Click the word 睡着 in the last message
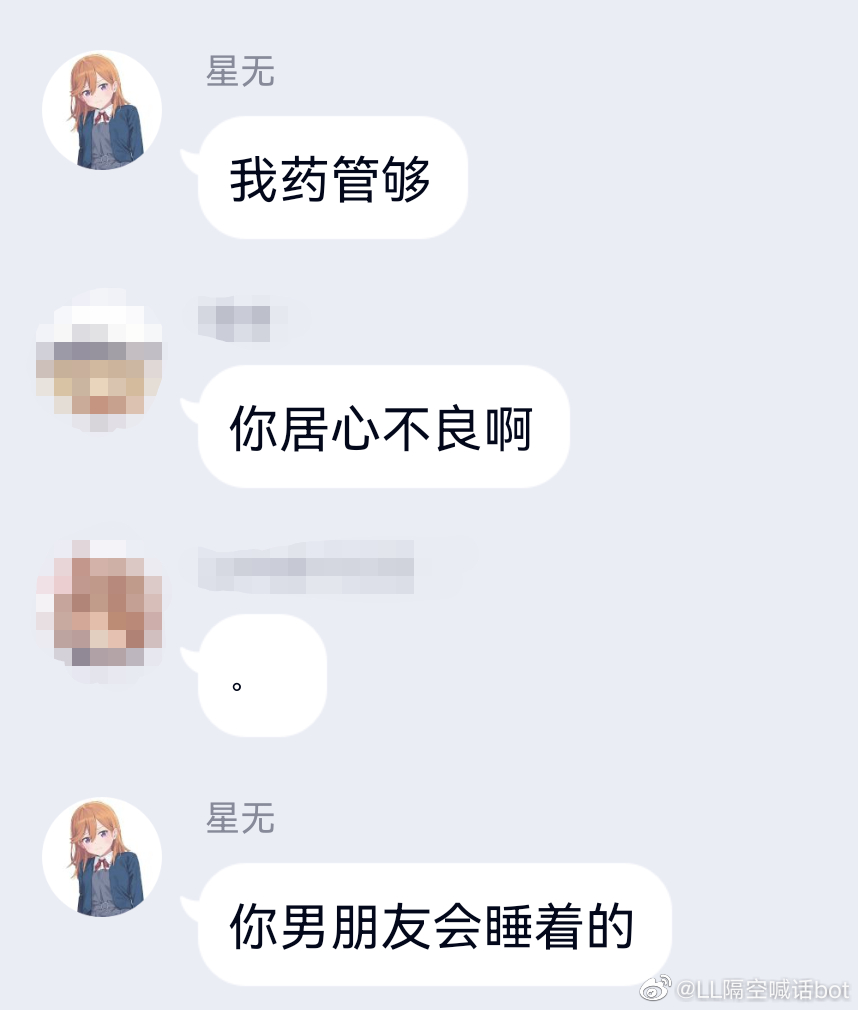Viewport: 858px width, 1010px height. pos(534,926)
